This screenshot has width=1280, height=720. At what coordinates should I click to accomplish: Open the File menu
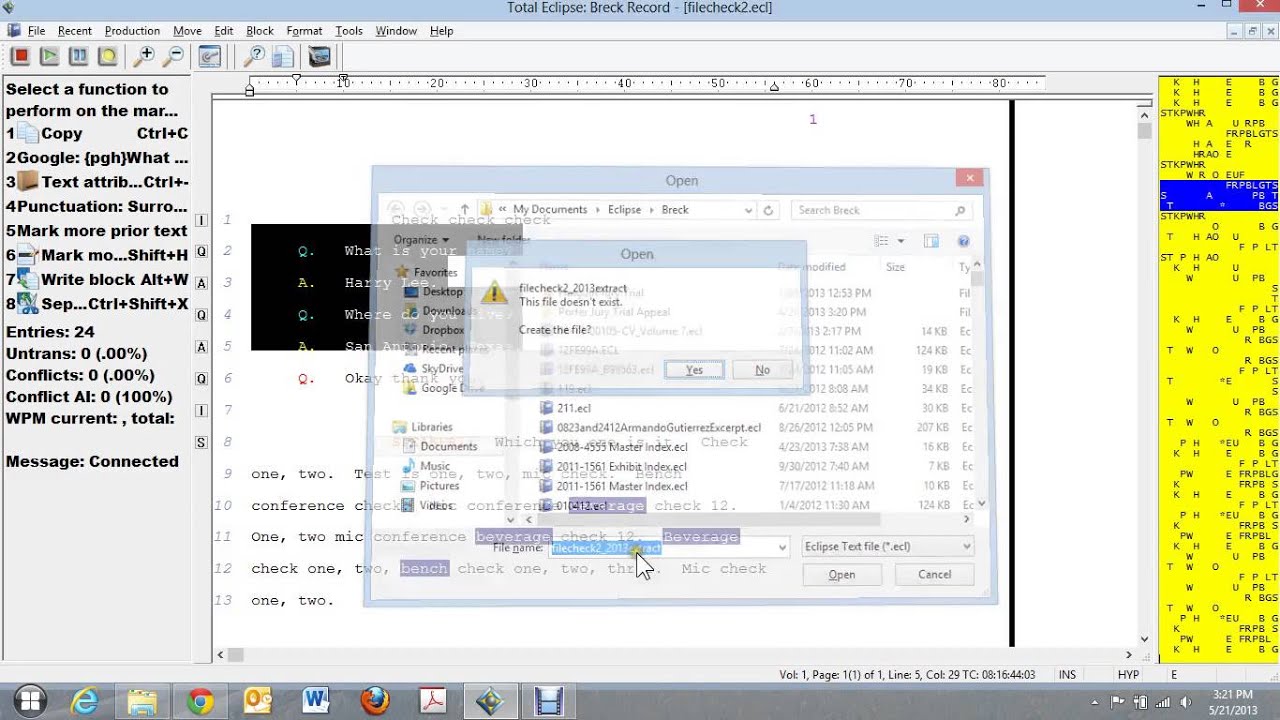[x=36, y=31]
